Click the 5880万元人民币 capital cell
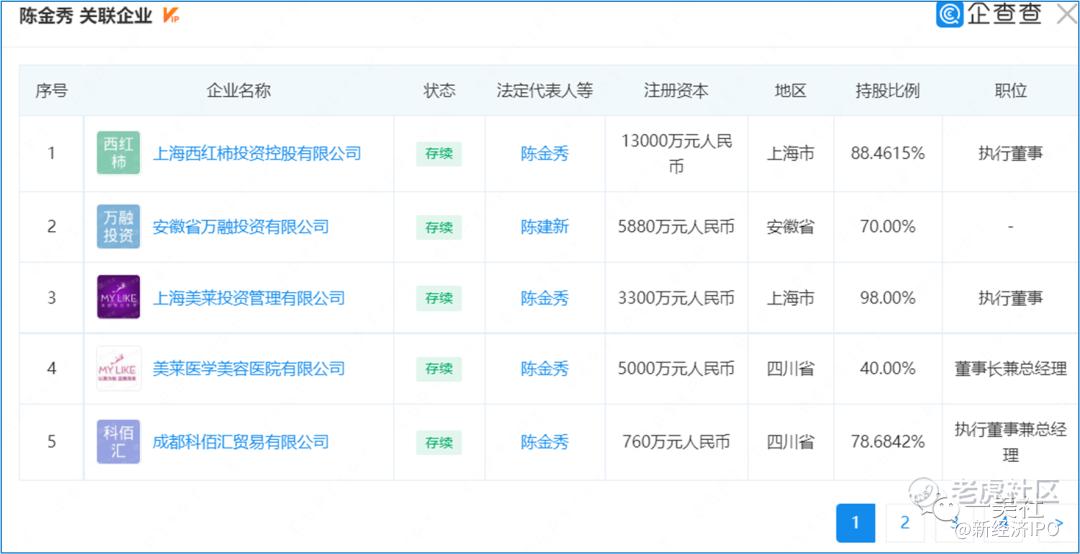The height and width of the screenshot is (554, 1080). (676, 227)
